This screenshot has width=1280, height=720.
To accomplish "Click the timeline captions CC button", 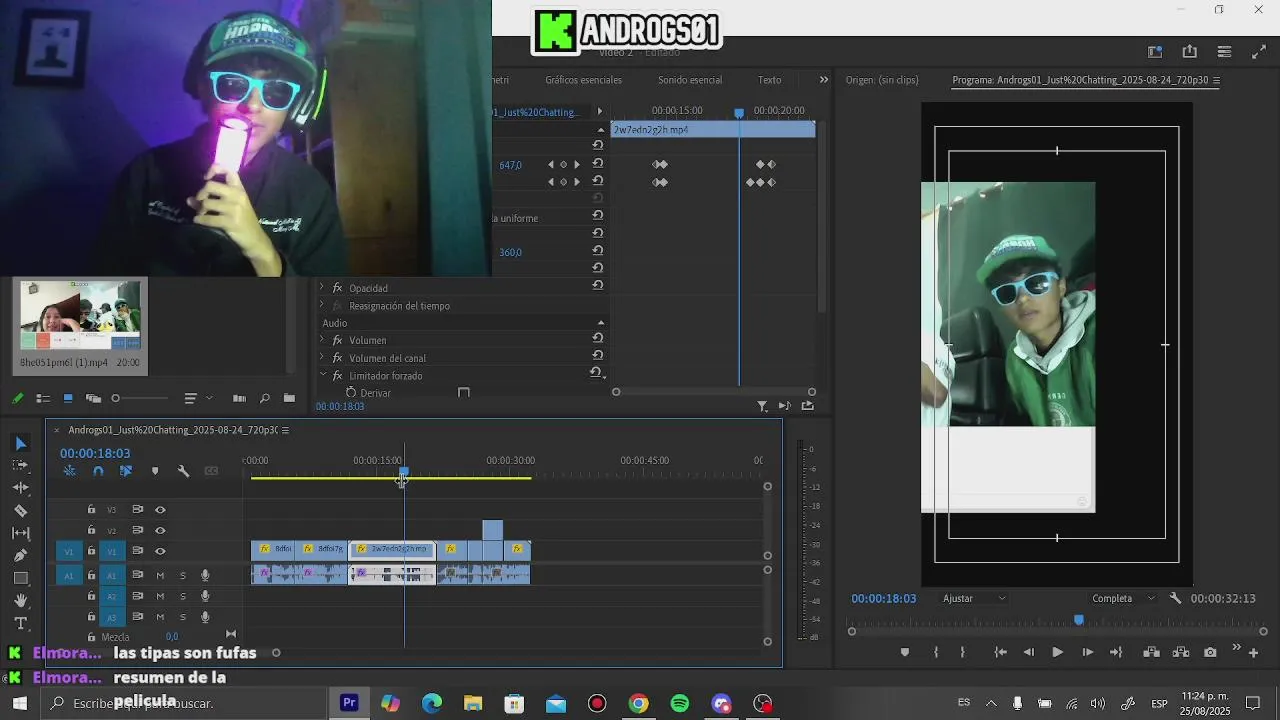I will pos(211,471).
